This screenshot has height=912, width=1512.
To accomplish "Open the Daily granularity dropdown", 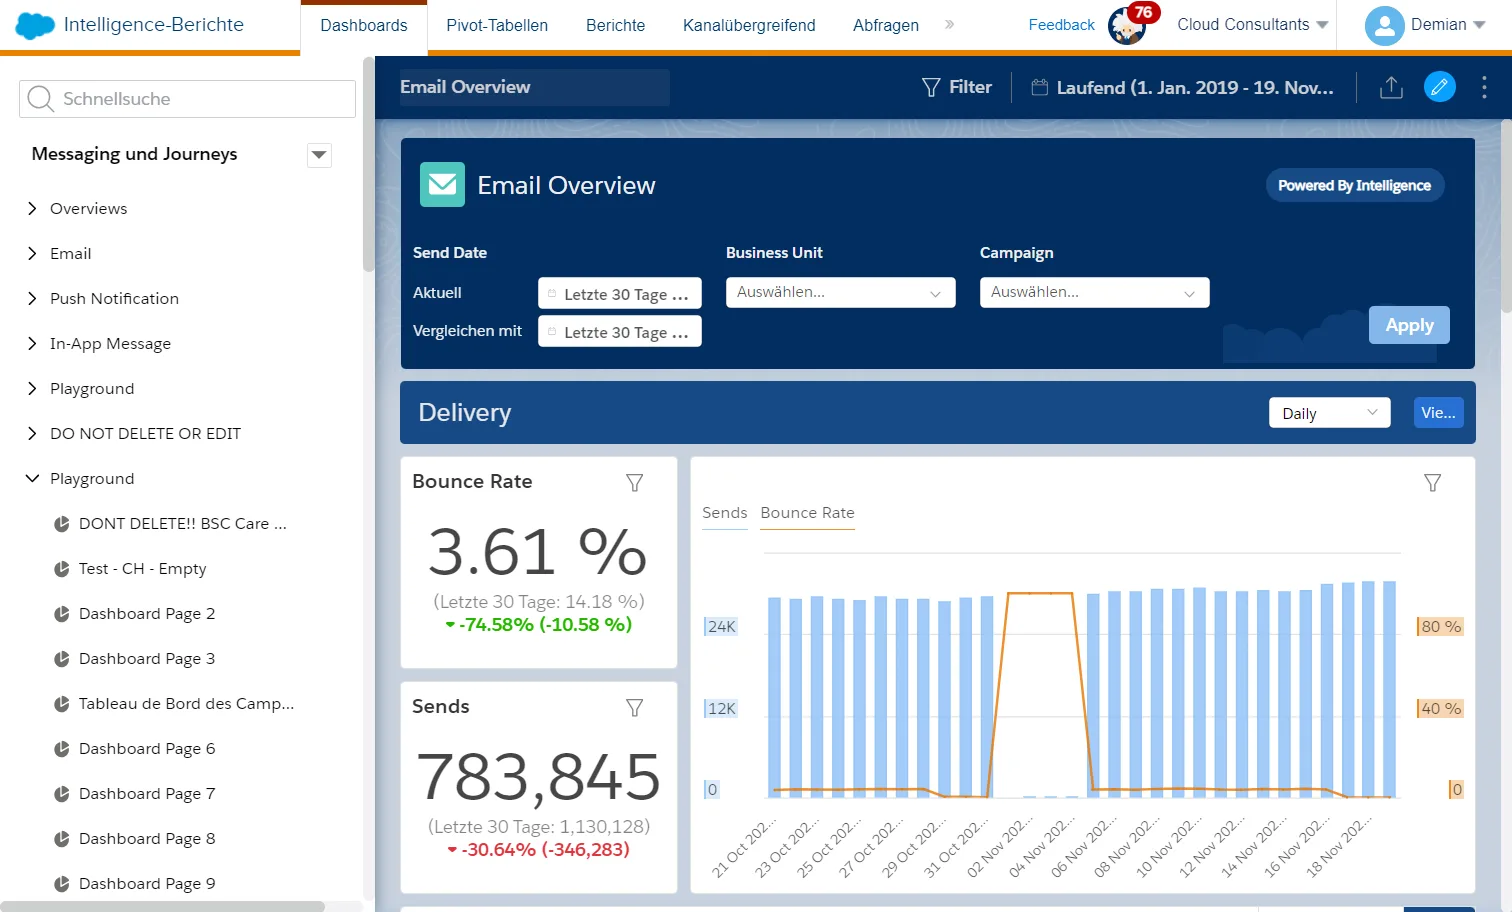I will click(x=1329, y=413).
